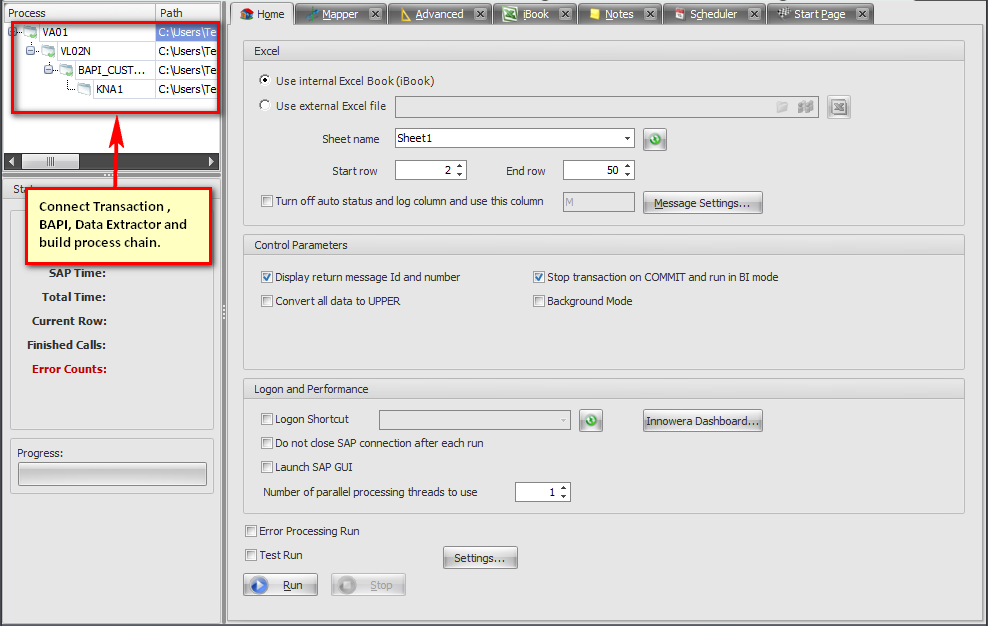Click the process list horizontal scrollbar

(x=112, y=161)
